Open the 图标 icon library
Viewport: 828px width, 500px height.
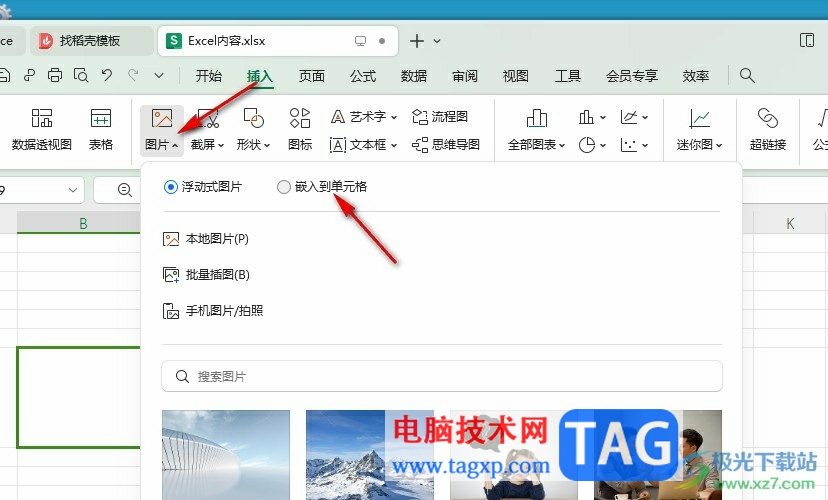click(x=300, y=129)
